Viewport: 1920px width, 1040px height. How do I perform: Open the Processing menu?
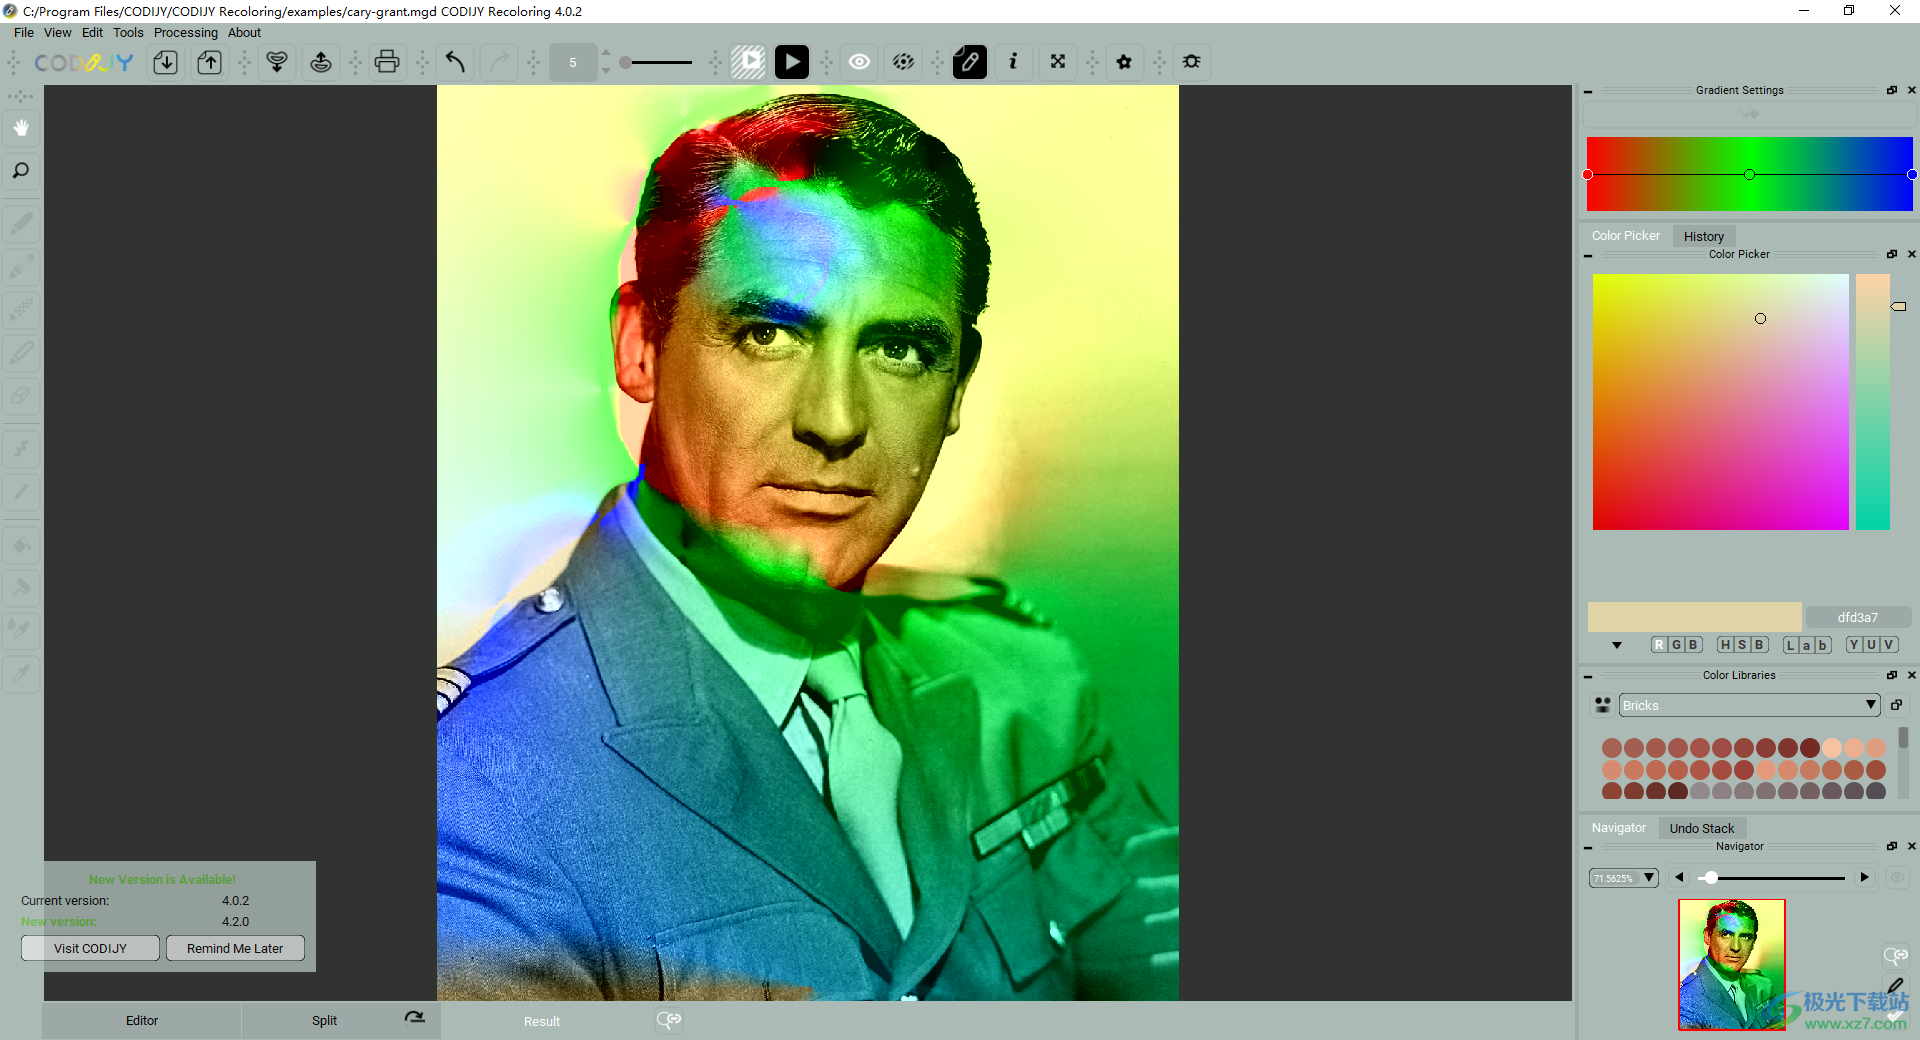coord(186,32)
